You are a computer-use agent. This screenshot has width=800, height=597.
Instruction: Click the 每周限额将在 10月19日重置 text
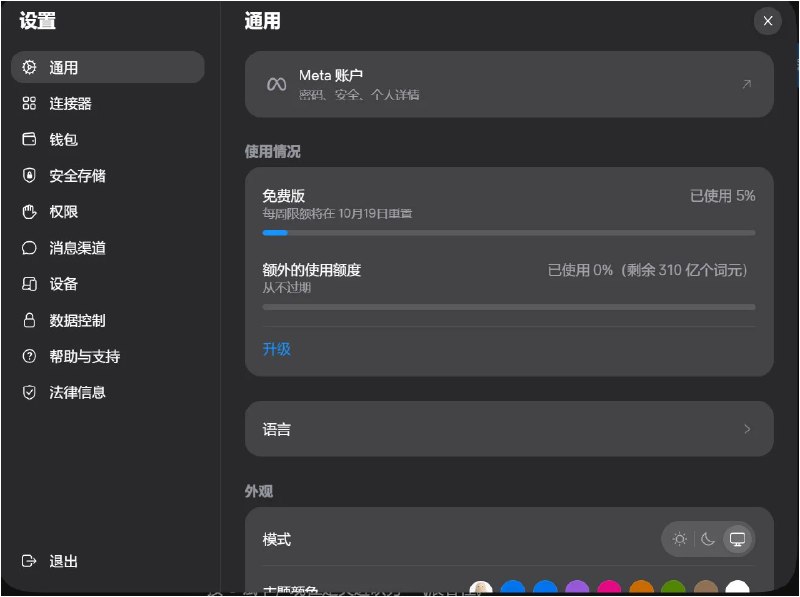[337, 213]
